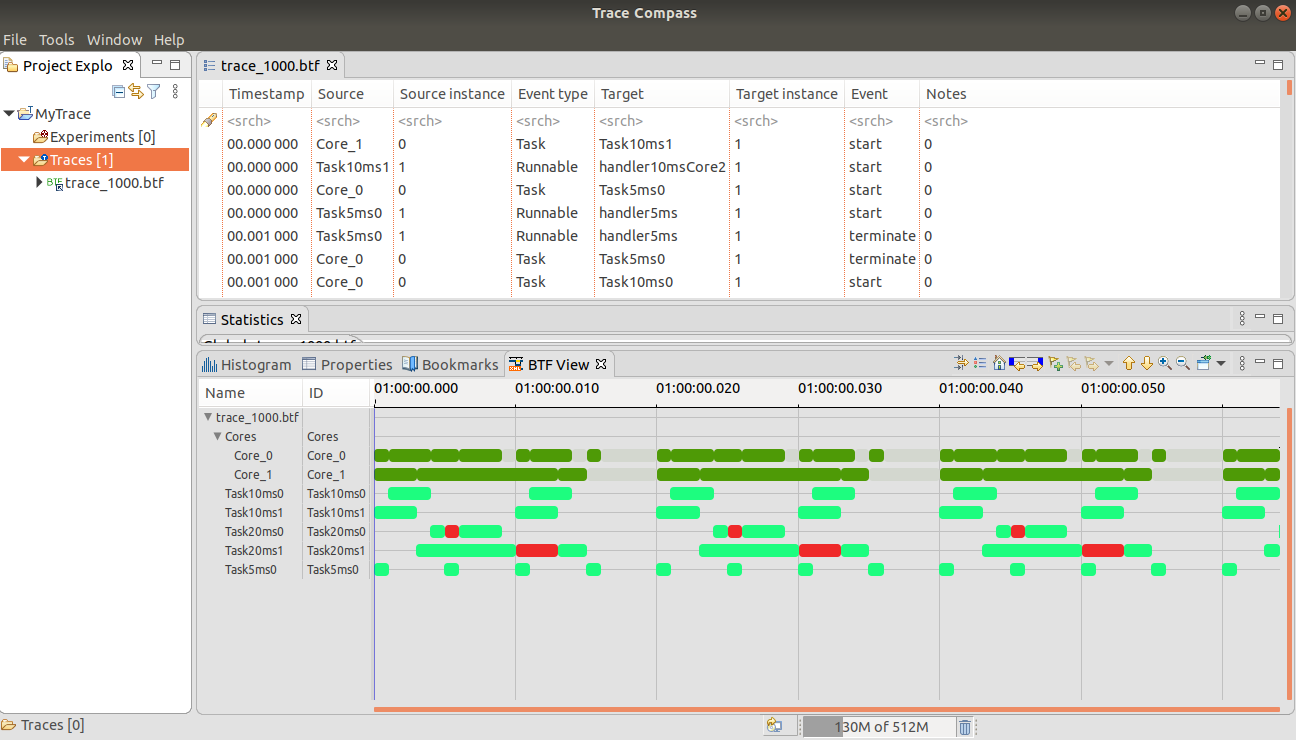
Task: Select previous state change (left arrow icon)
Action: pyautogui.click(x=1017, y=363)
